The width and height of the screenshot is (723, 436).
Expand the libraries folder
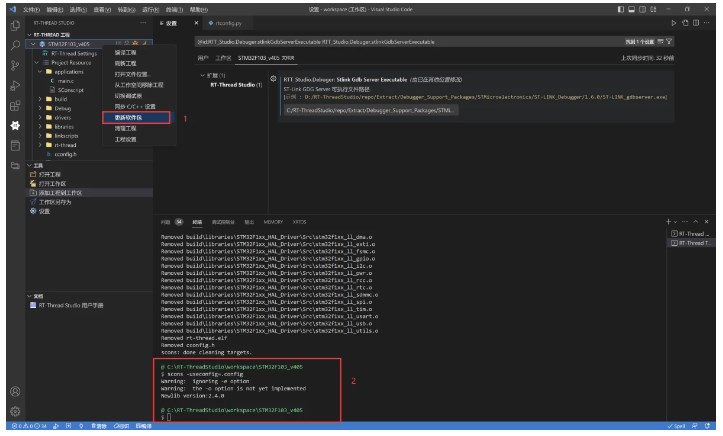pos(40,127)
